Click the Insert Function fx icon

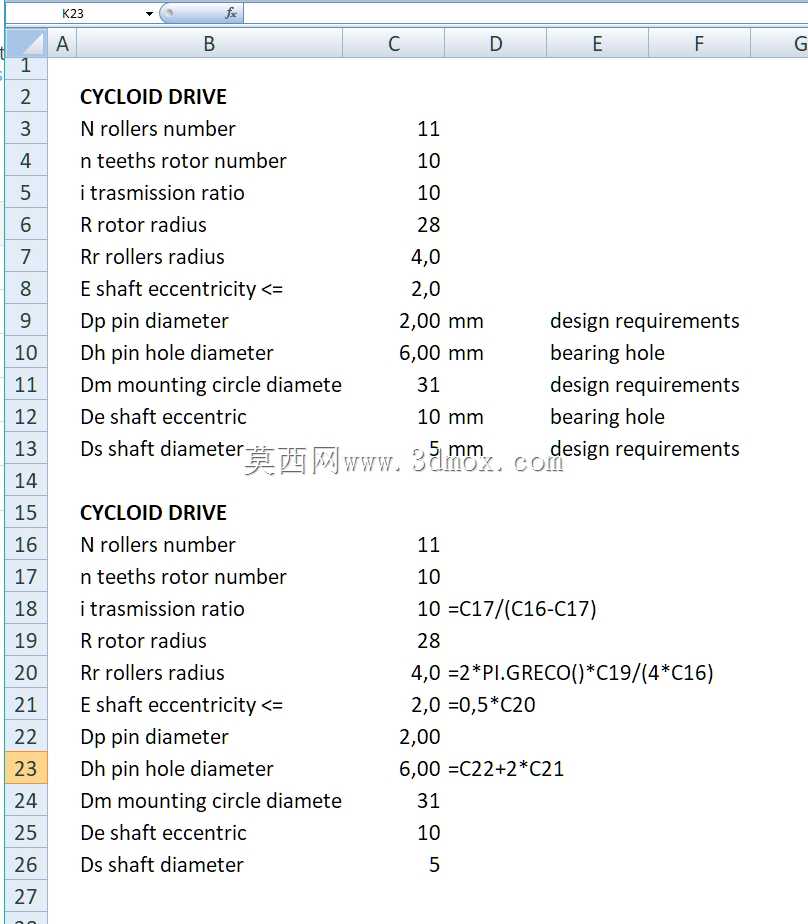click(231, 13)
